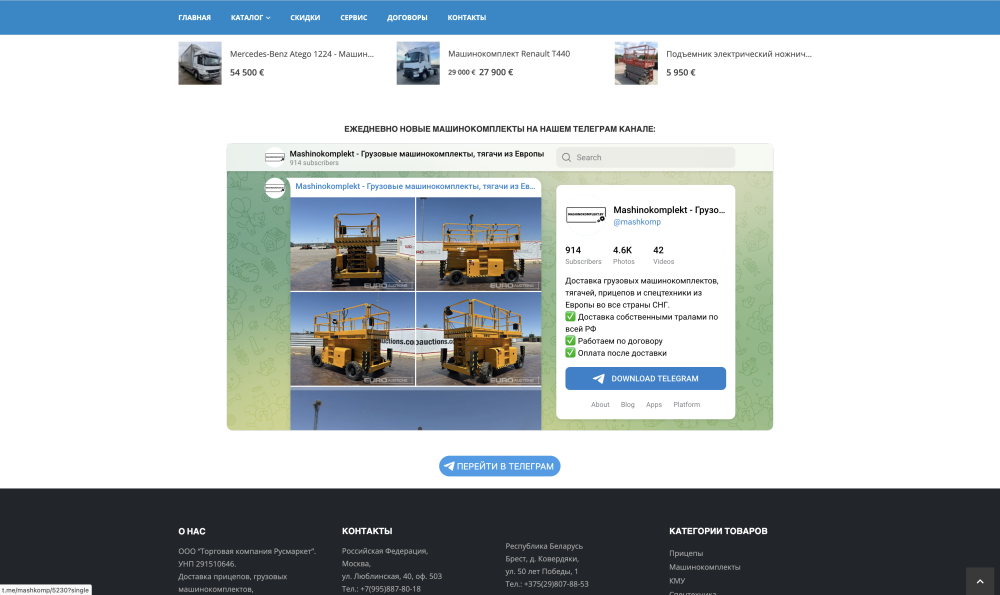The width and height of the screenshot is (1000, 595).
Task: Expand the Каталог dropdown menu
Action: (x=250, y=18)
